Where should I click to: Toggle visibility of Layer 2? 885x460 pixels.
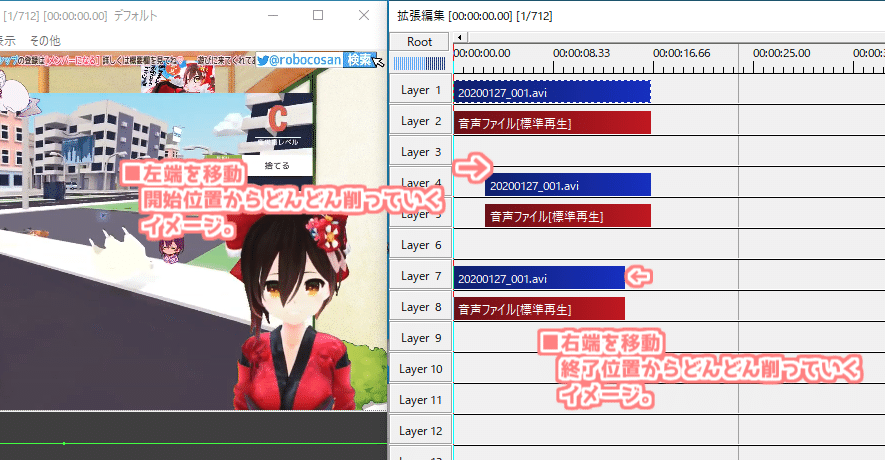coord(420,121)
